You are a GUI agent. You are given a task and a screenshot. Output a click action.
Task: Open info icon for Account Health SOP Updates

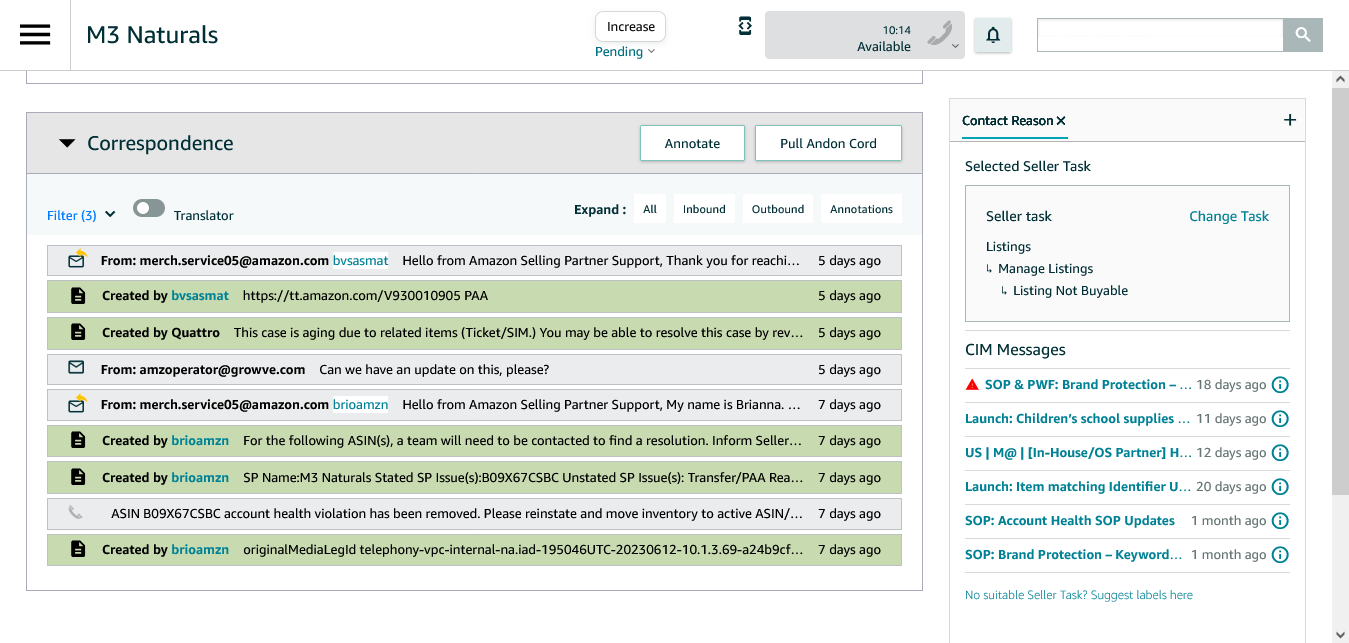pyautogui.click(x=1279, y=521)
